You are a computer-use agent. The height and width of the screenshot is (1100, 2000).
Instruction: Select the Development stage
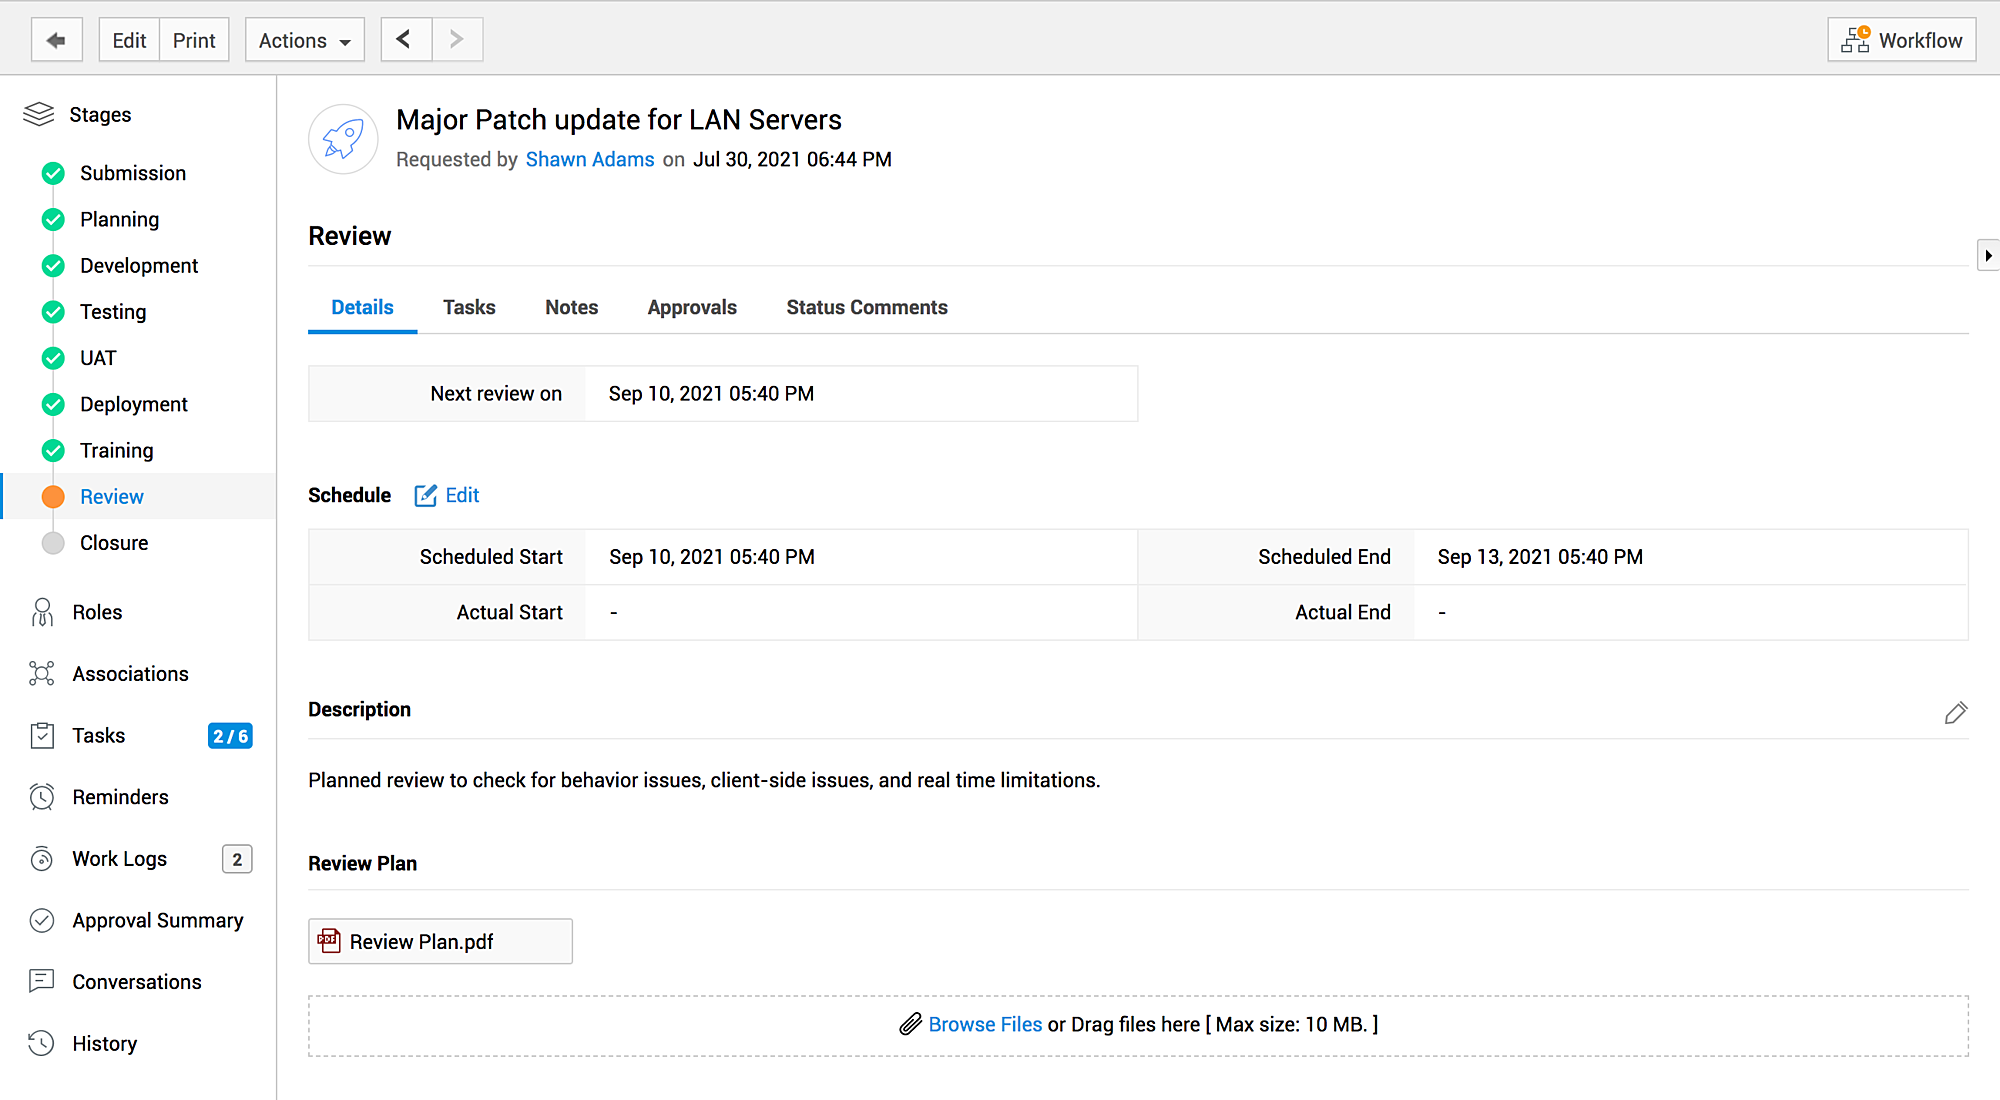coord(139,265)
